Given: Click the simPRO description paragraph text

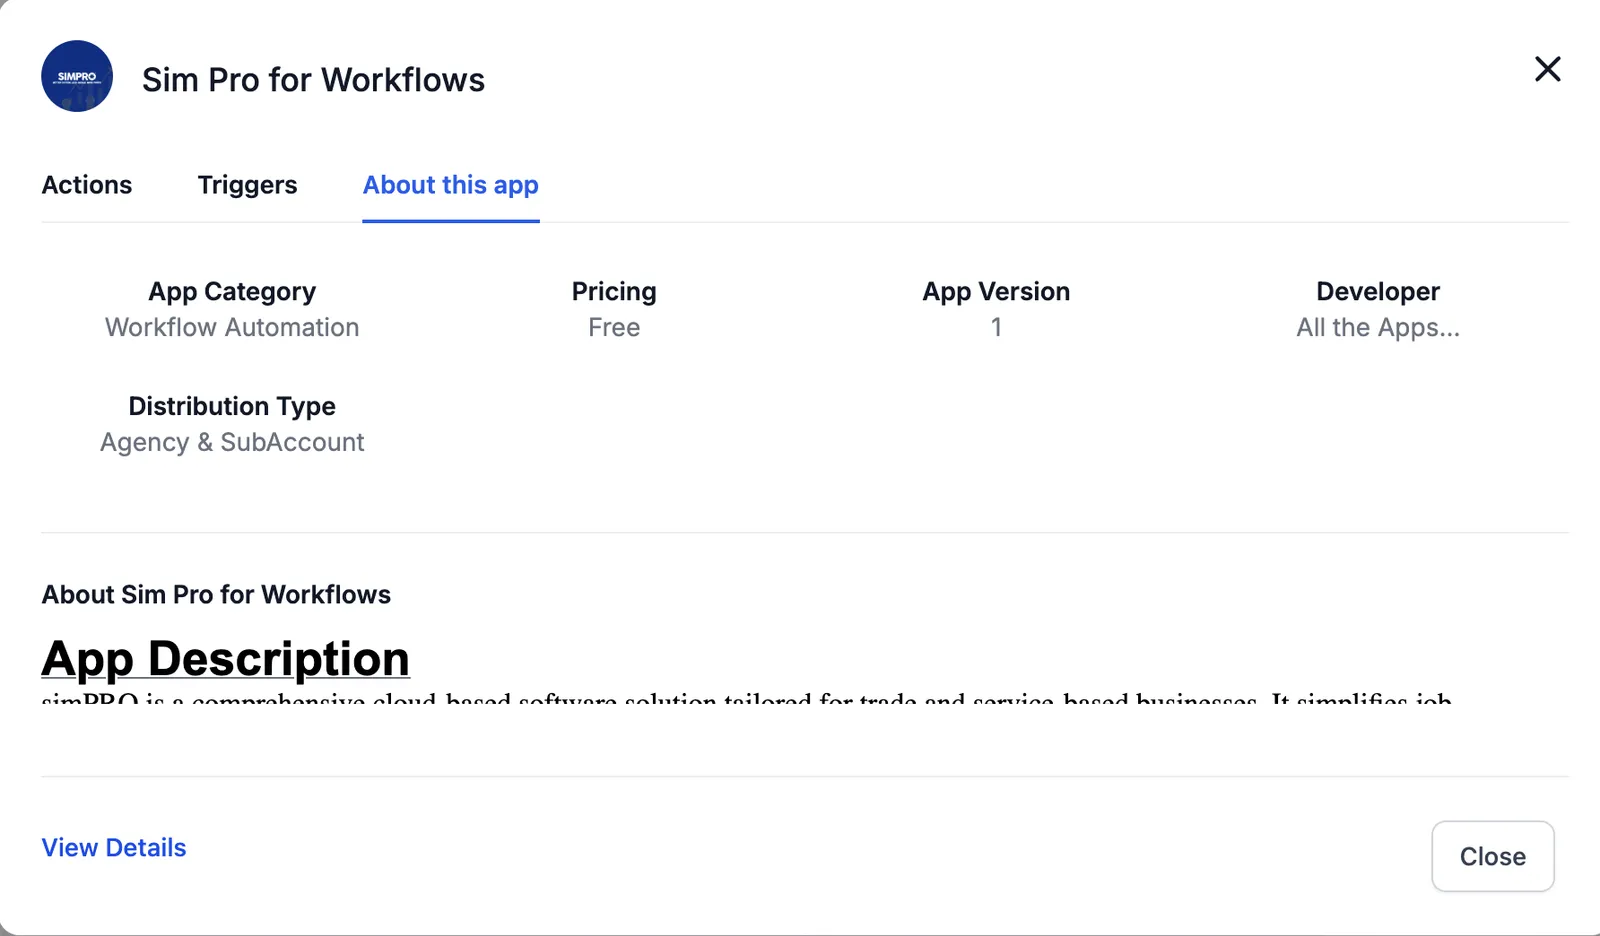Looking at the screenshot, I should pyautogui.click(x=747, y=697).
